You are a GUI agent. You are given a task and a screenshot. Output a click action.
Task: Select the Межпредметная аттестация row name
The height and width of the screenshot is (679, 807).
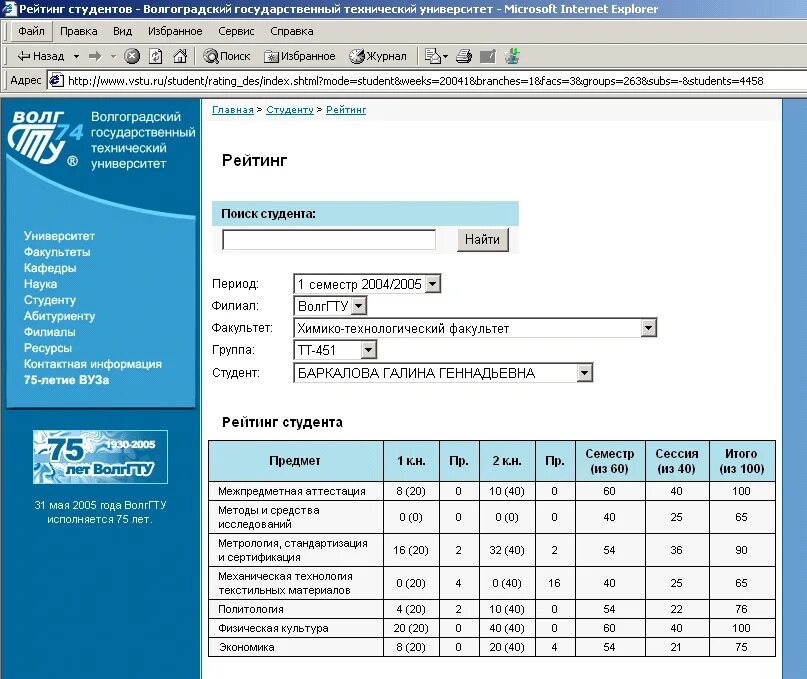pos(292,491)
